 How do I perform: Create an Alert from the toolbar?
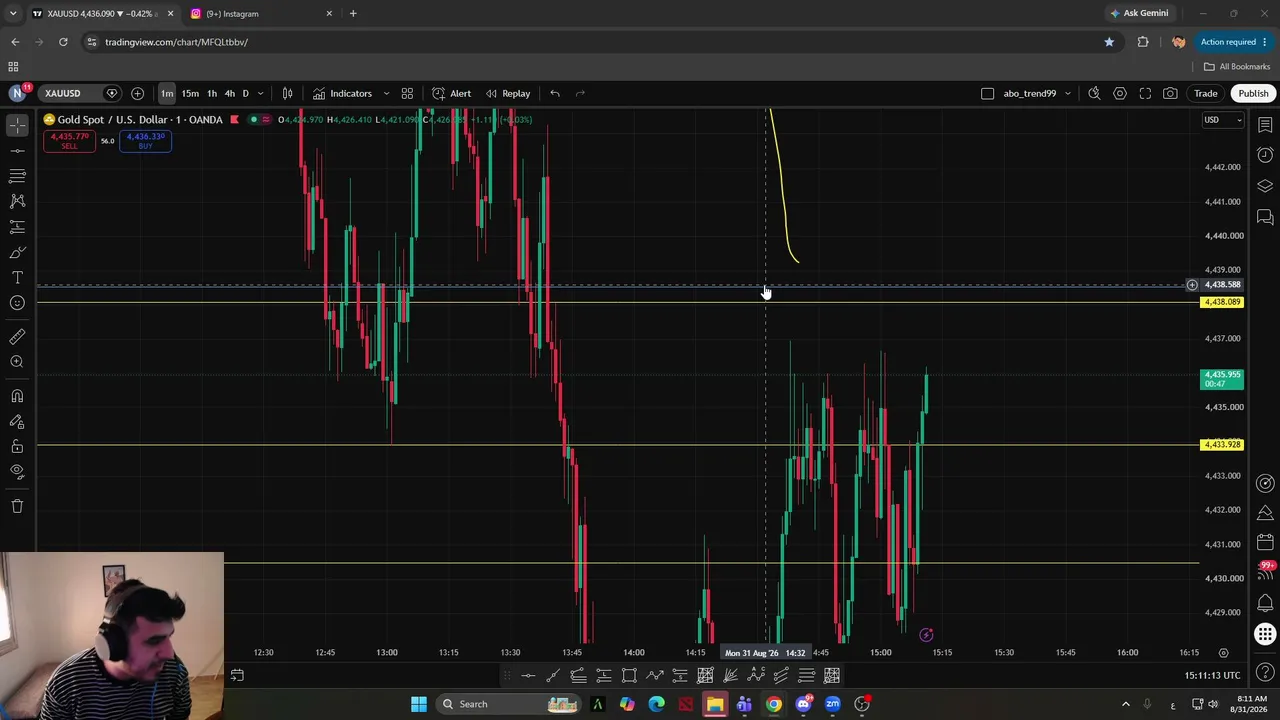click(451, 93)
